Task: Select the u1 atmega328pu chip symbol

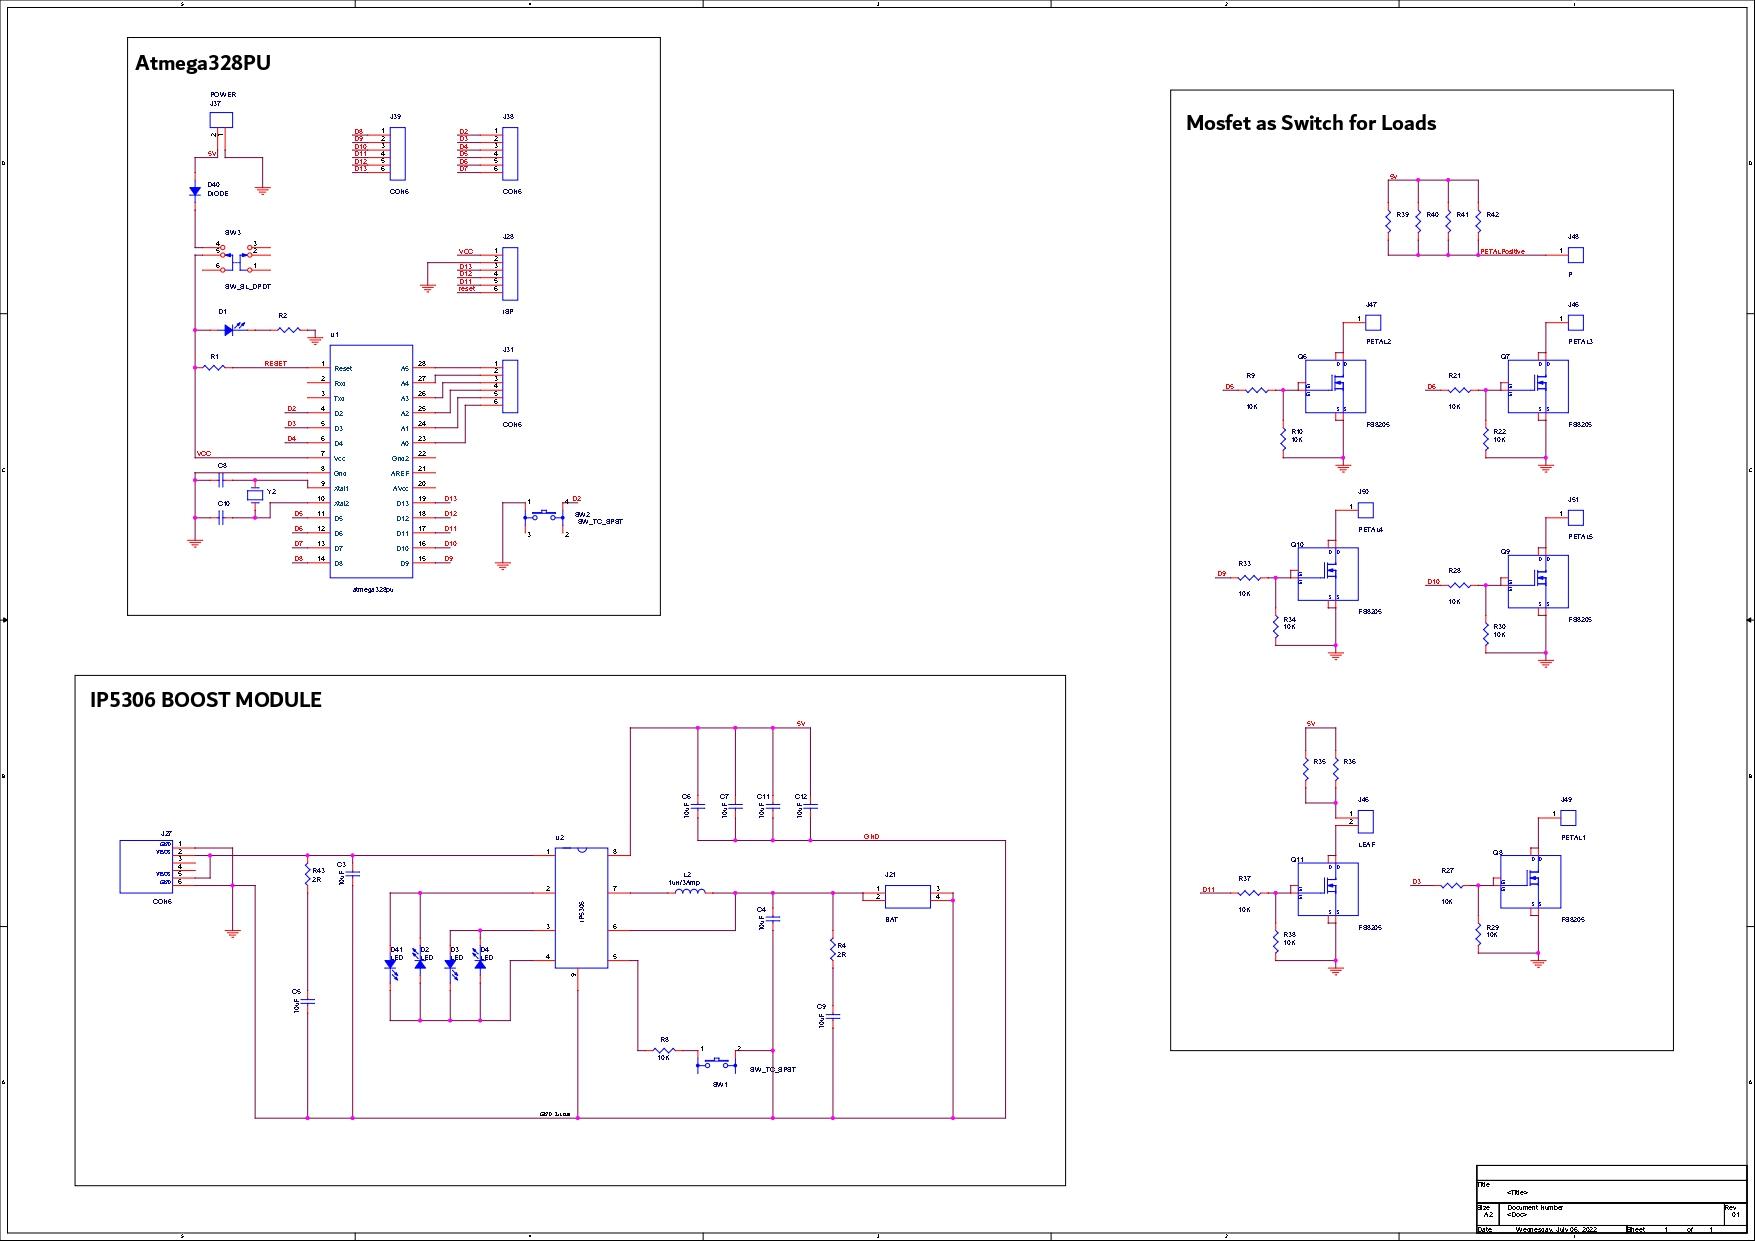Action: coord(371,462)
